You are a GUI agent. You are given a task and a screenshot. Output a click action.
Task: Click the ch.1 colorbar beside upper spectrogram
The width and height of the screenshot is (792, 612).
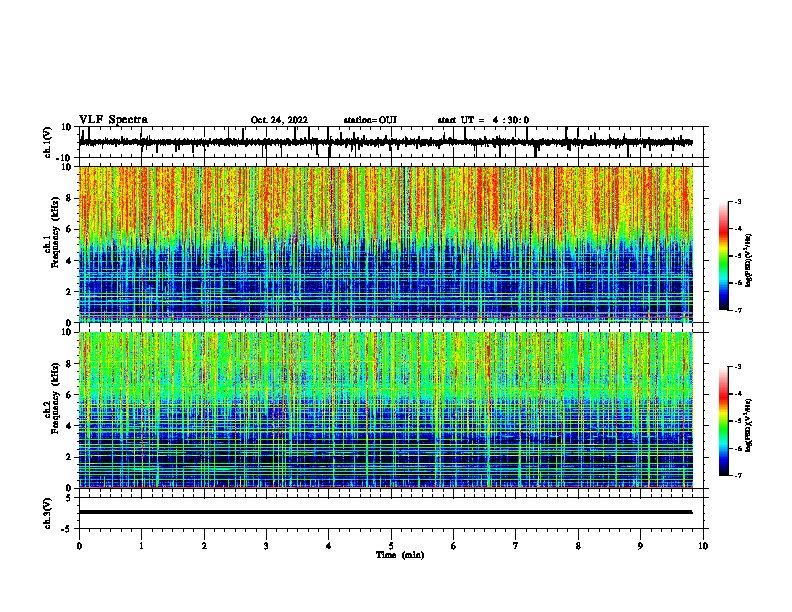[723, 256]
